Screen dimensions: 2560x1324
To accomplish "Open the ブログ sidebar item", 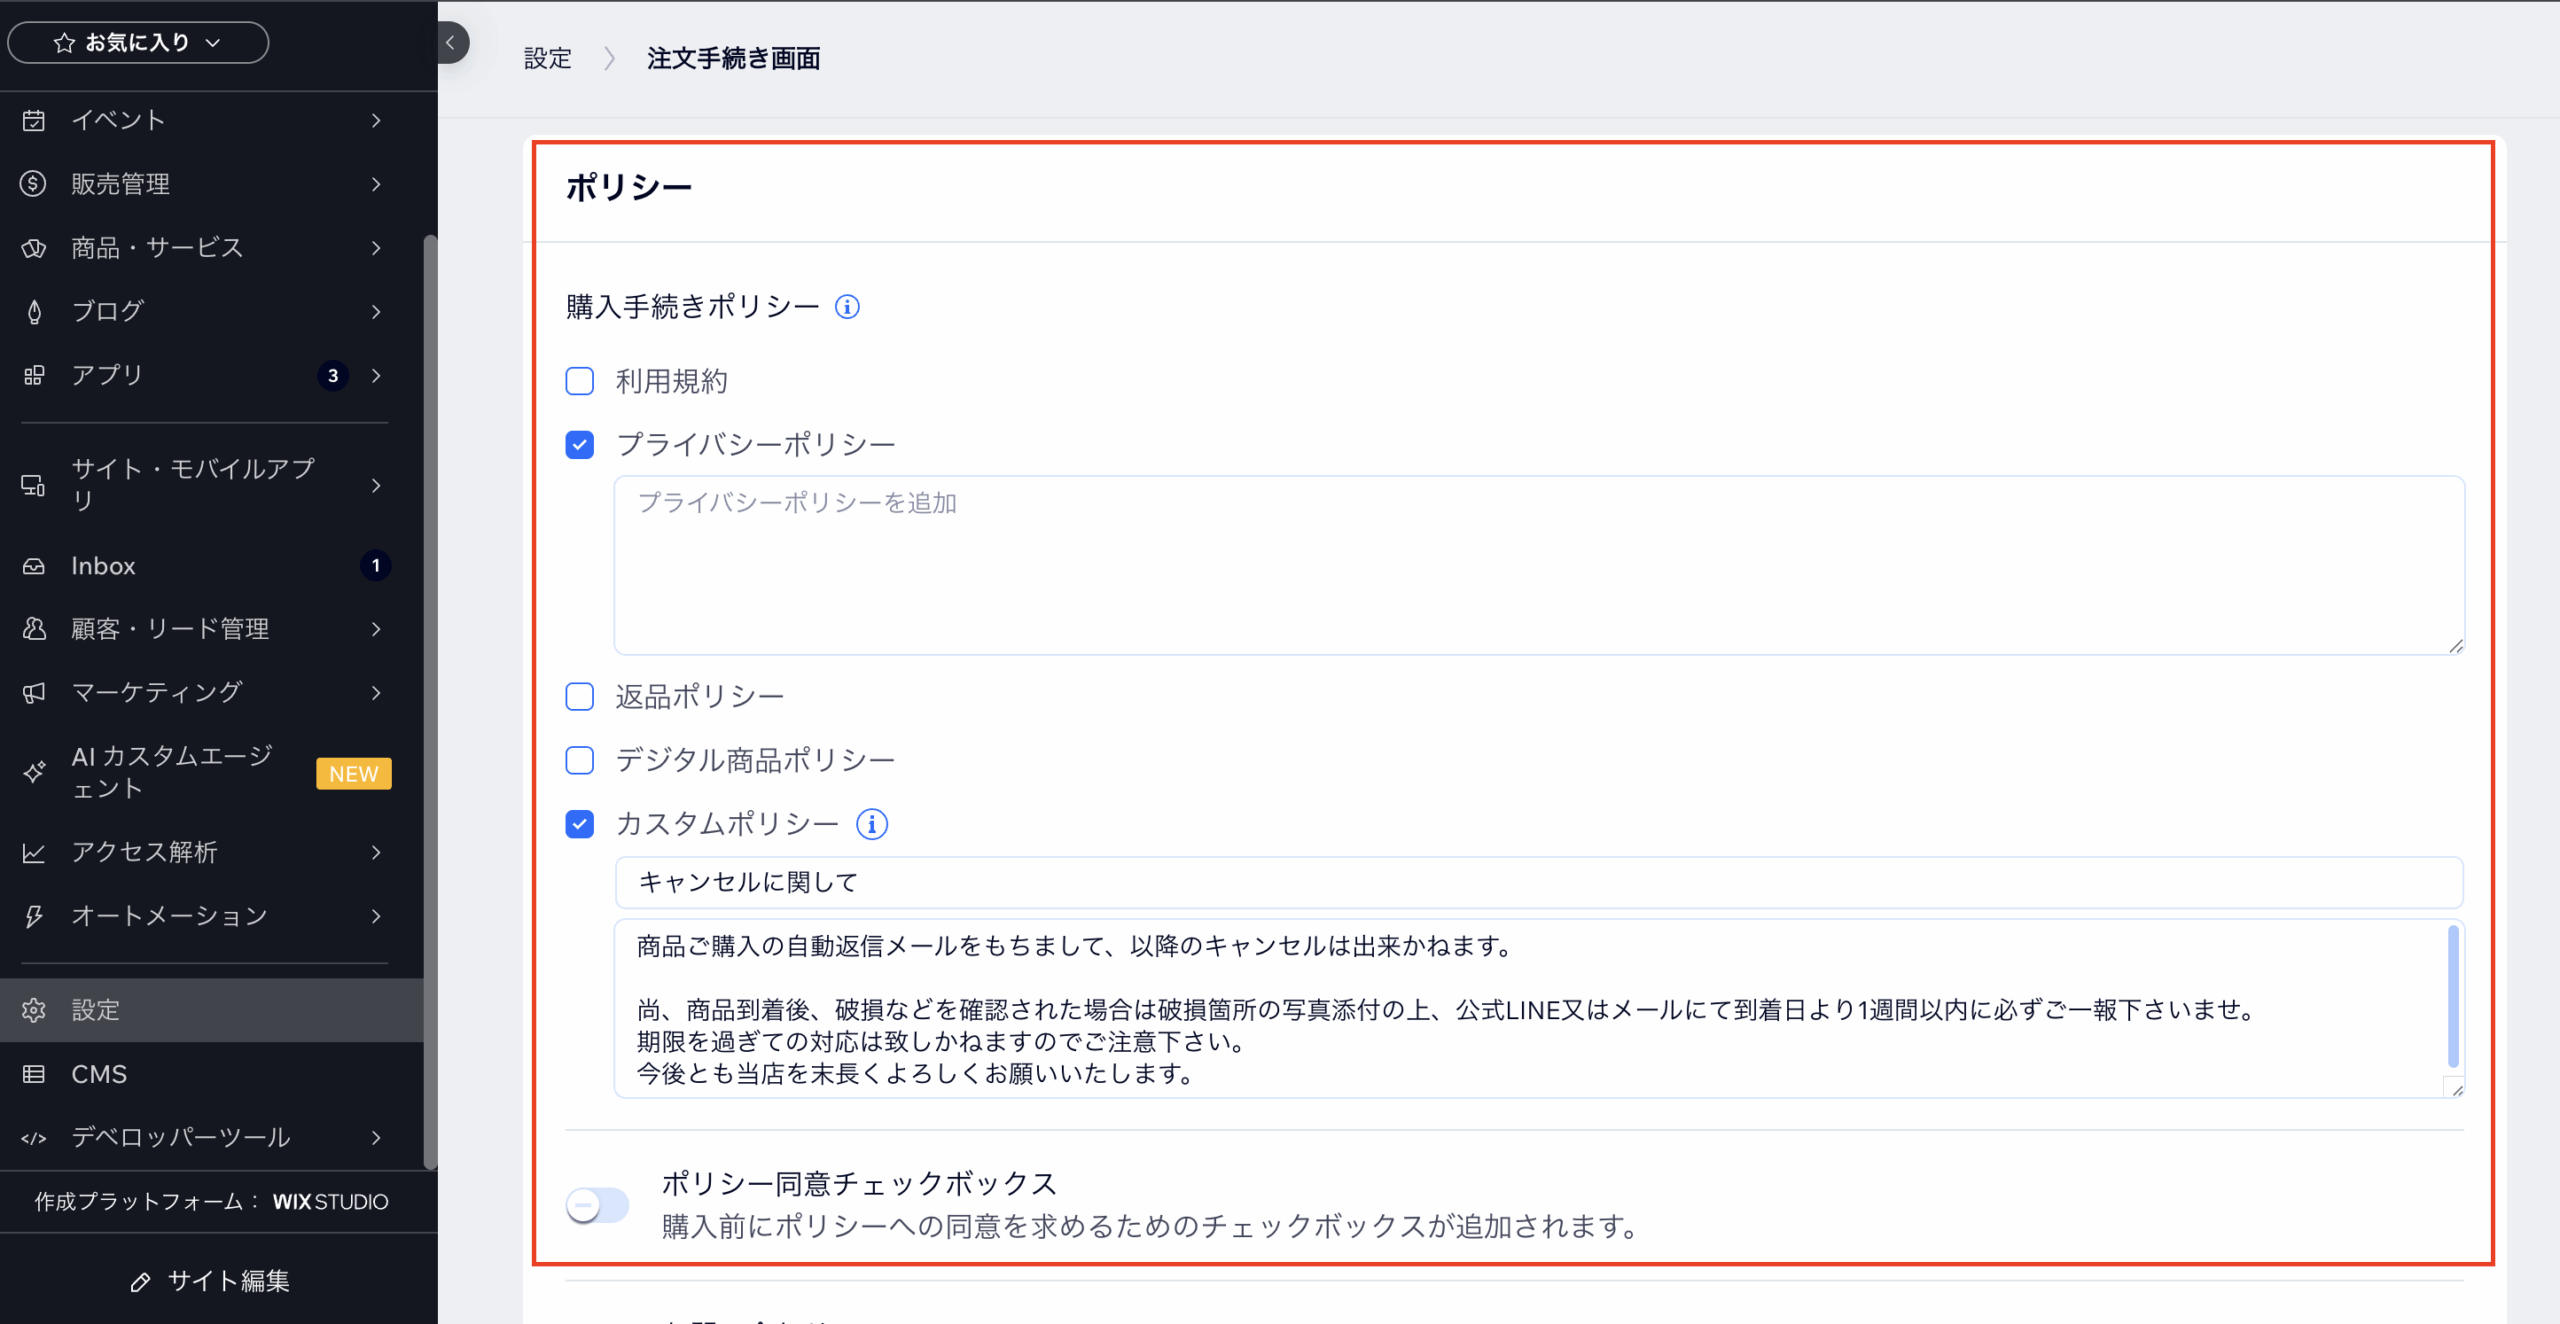I will point(108,311).
